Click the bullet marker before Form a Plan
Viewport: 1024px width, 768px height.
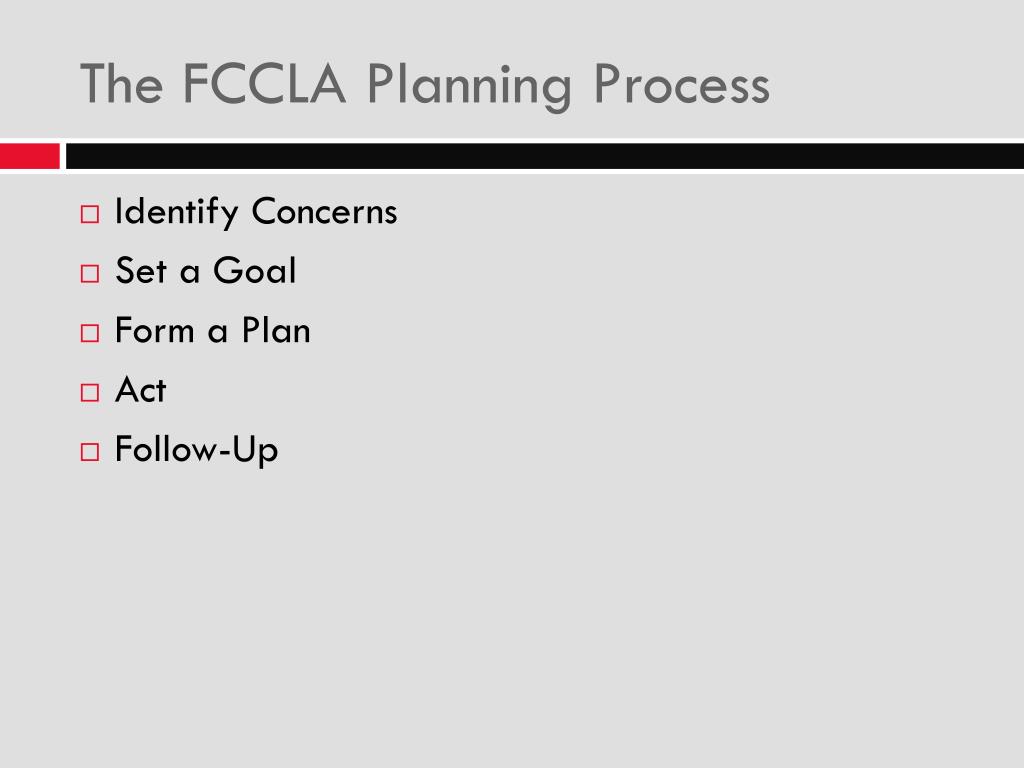pos(90,333)
